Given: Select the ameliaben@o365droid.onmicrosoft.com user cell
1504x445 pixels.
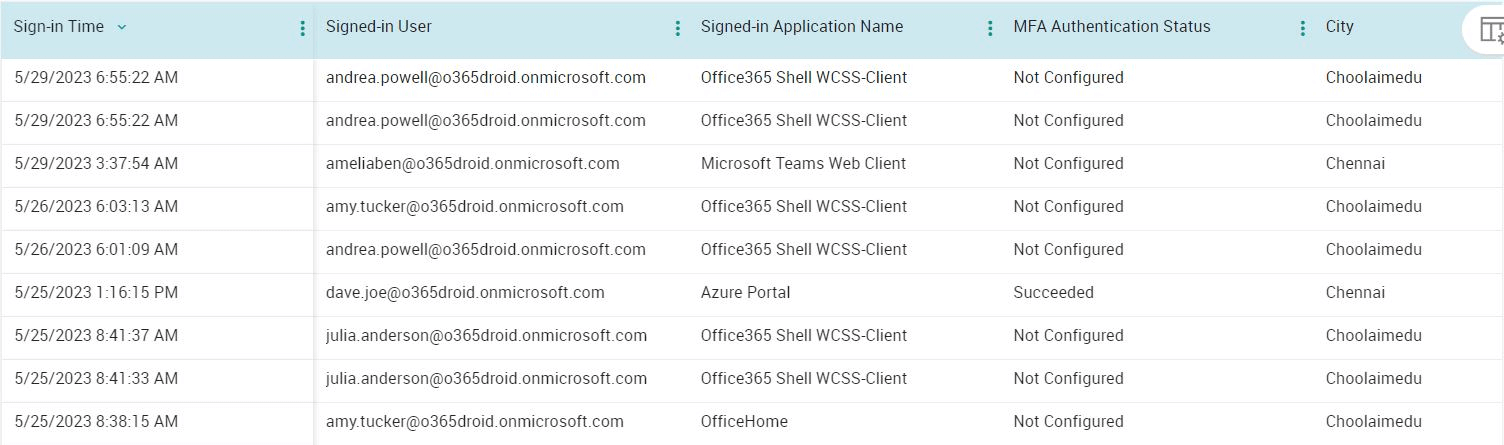Looking at the screenshot, I should tap(472, 164).
